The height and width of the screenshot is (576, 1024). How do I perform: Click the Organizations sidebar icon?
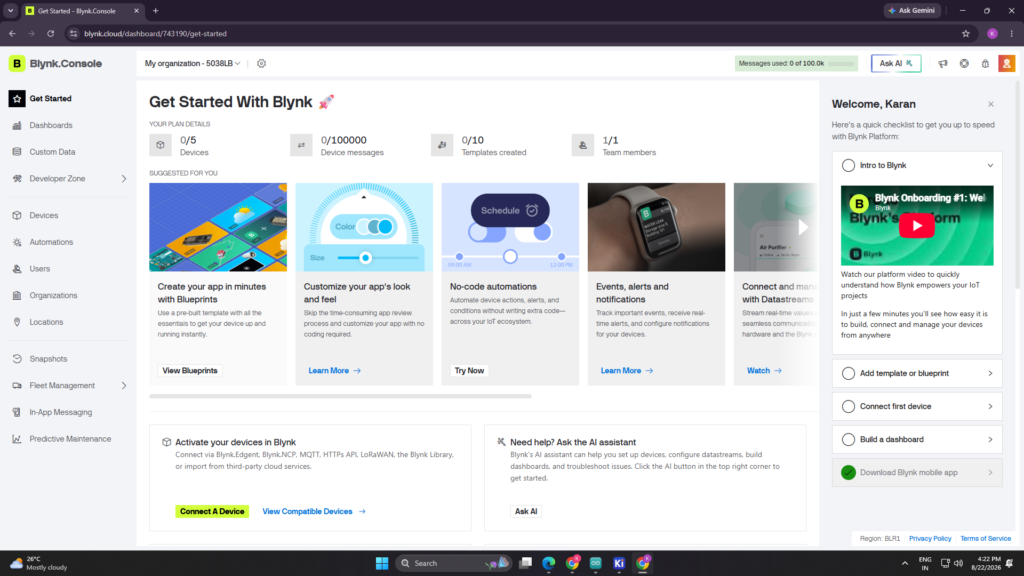[17, 295]
